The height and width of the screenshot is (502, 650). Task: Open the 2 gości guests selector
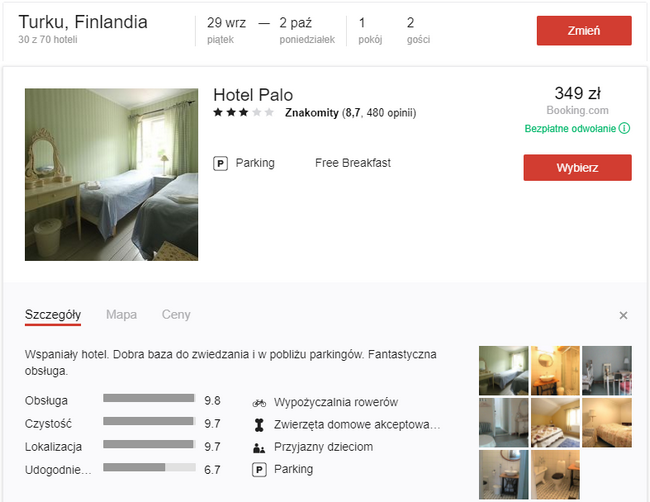coord(418,30)
